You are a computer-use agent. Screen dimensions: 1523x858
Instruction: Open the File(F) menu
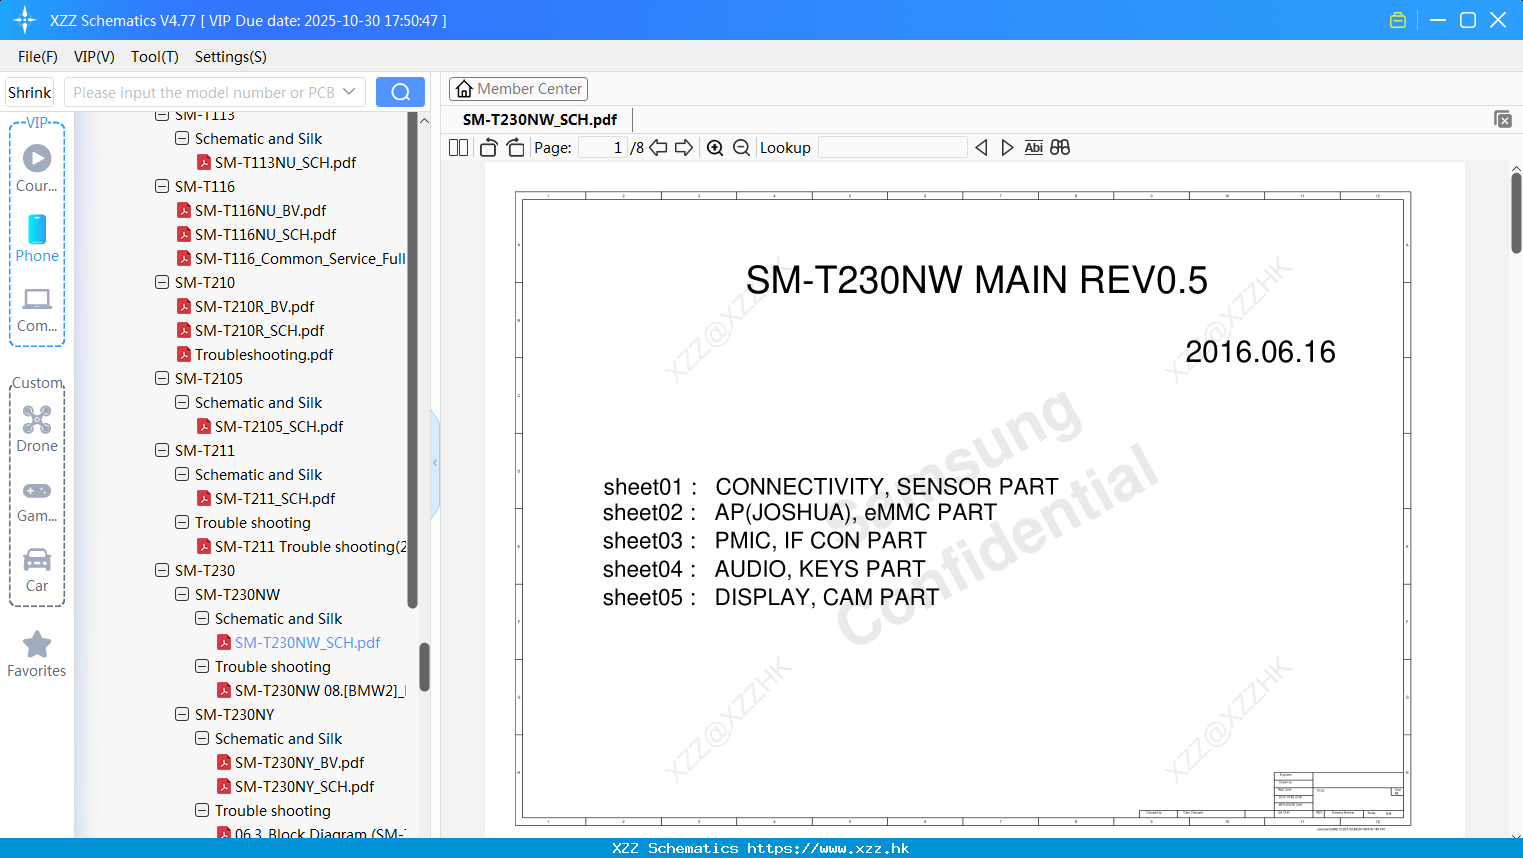(x=38, y=56)
